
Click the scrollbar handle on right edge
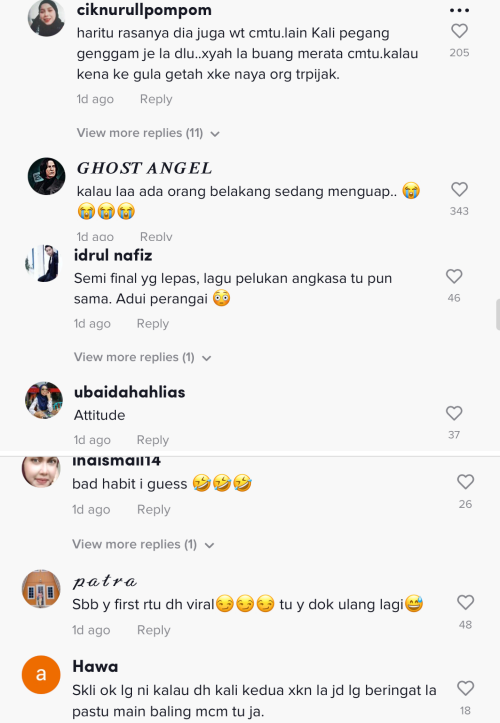coord(498,314)
